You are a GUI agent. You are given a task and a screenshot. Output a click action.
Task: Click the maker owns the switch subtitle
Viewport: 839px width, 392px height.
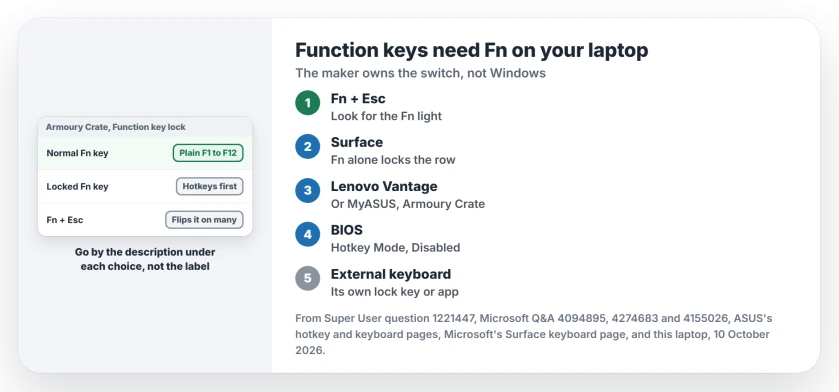(421, 73)
